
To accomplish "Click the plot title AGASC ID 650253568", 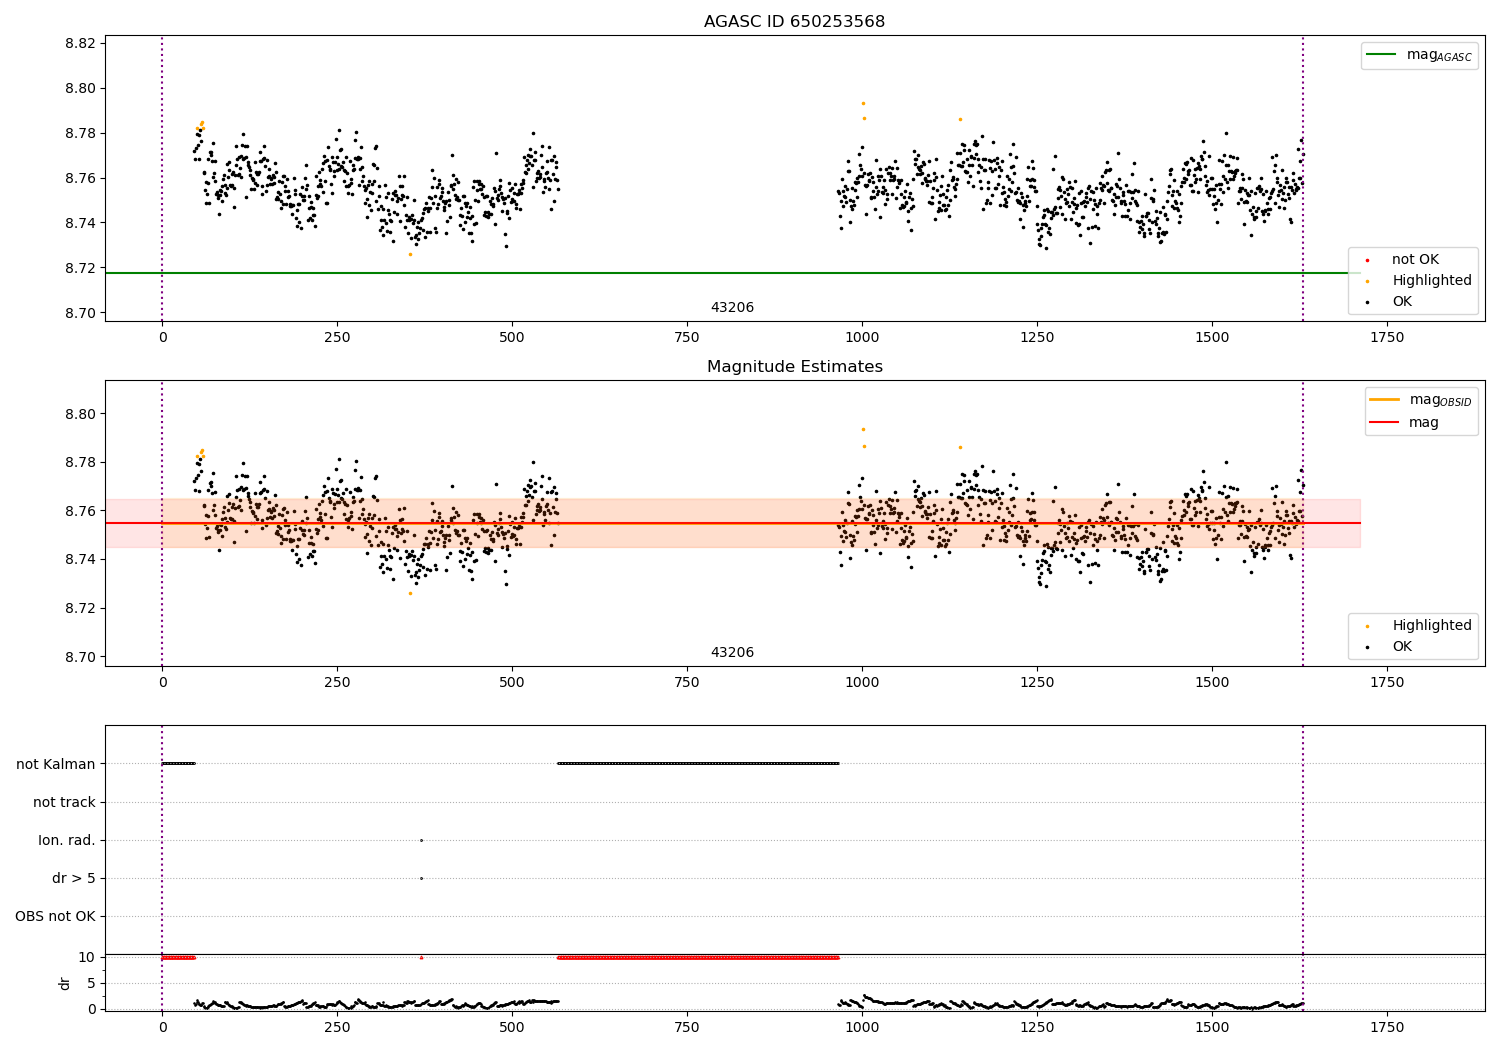I will tap(794, 22).
